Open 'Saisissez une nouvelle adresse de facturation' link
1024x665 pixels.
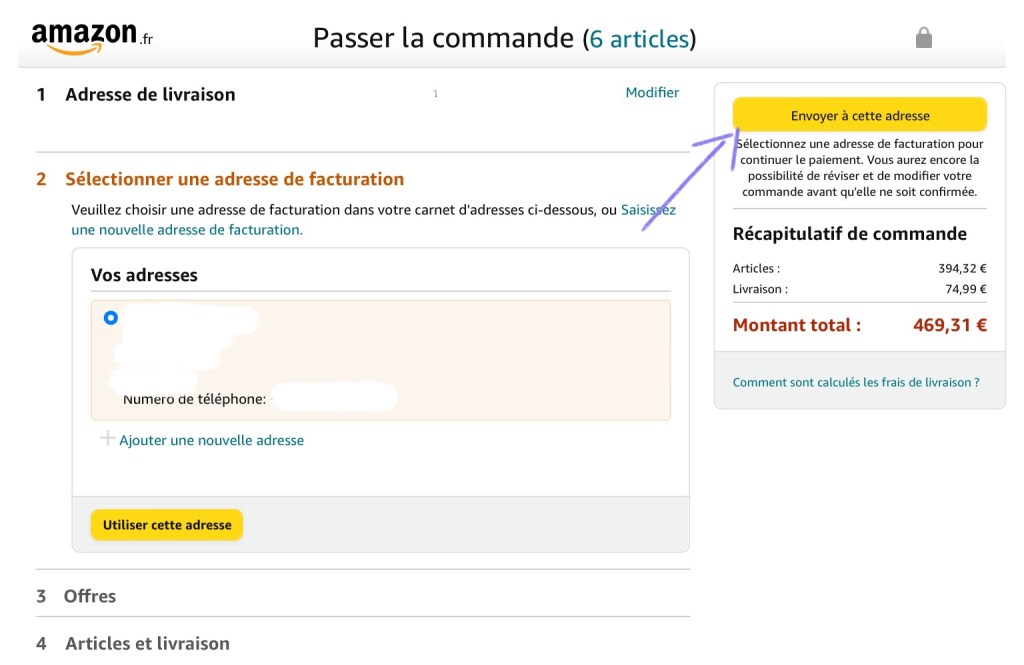tap(186, 230)
